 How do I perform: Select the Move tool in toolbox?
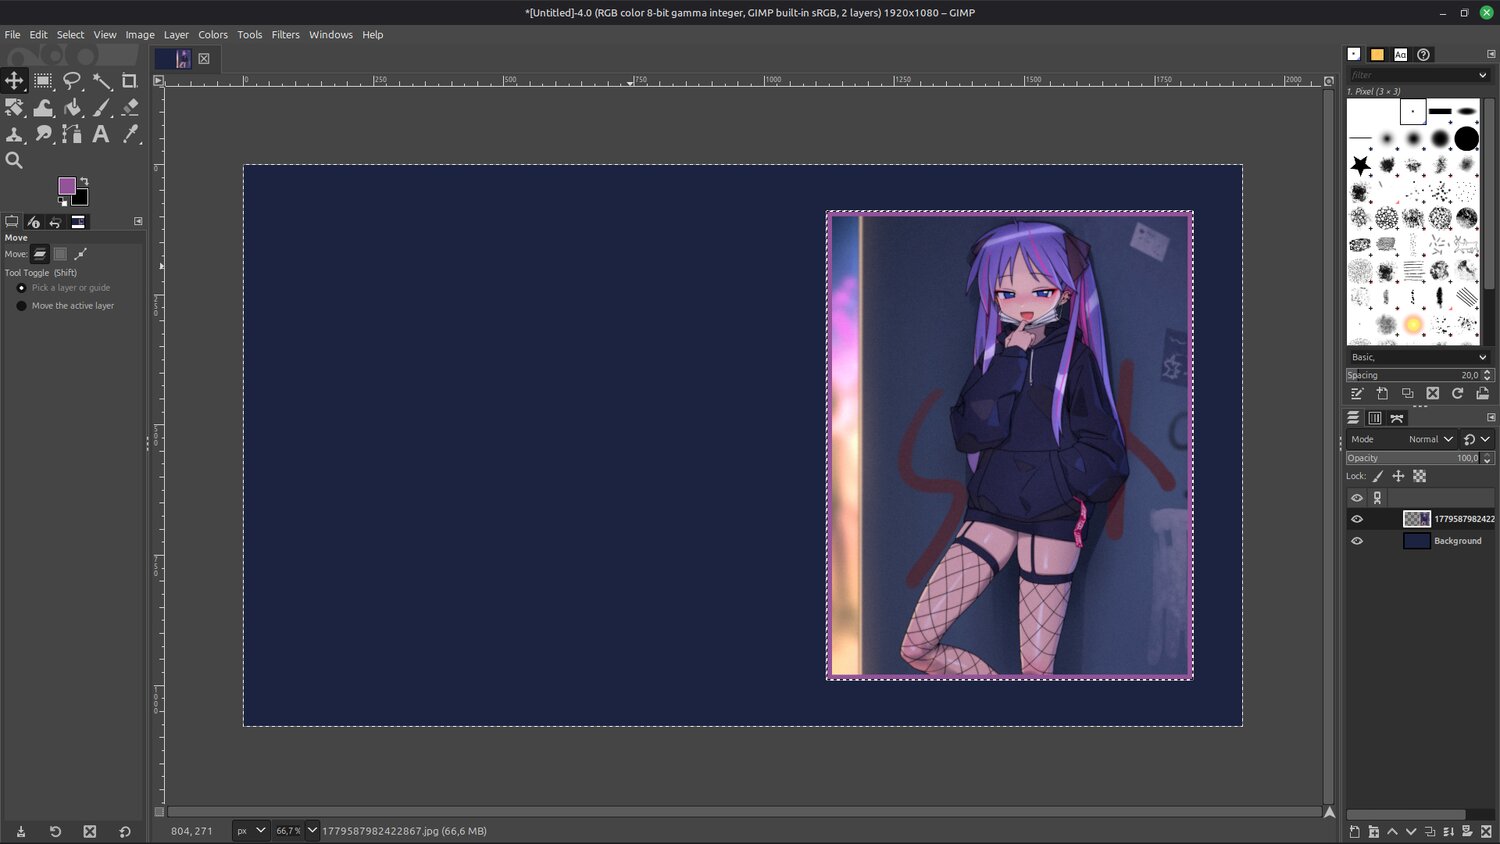coord(14,81)
